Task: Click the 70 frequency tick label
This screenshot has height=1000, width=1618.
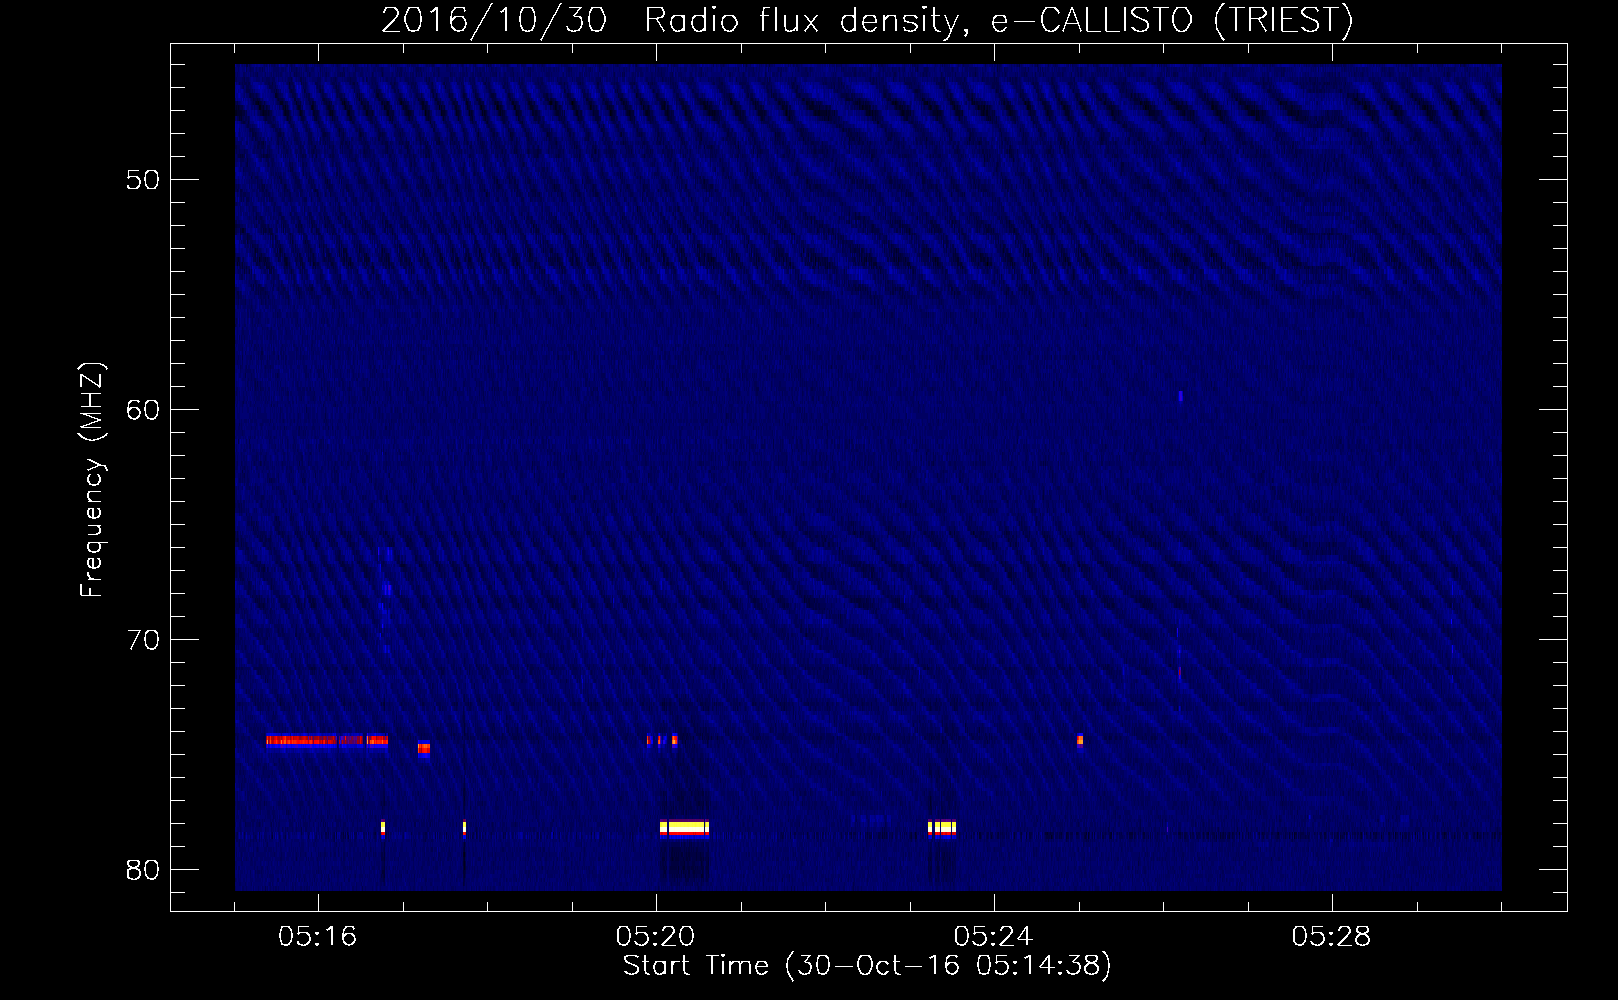Action: click(x=143, y=640)
